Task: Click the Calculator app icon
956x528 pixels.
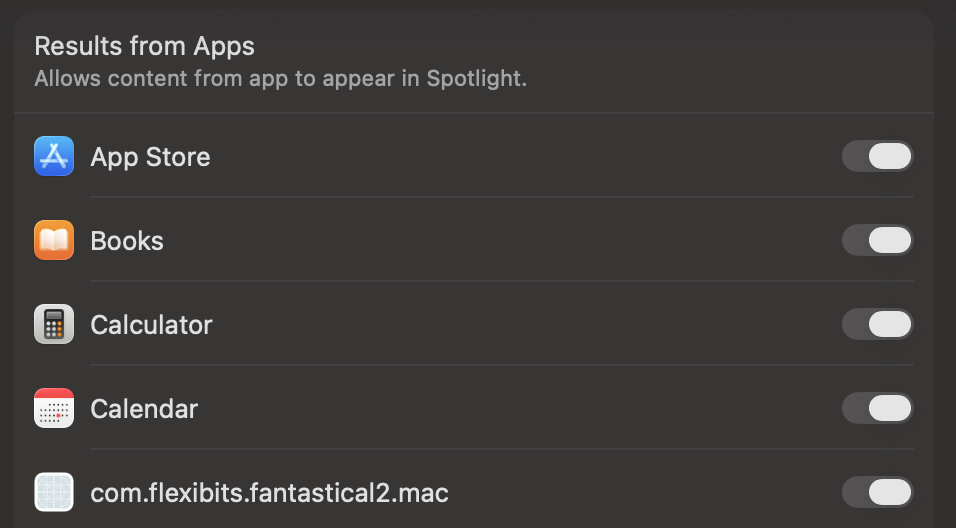Action: (54, 325)
